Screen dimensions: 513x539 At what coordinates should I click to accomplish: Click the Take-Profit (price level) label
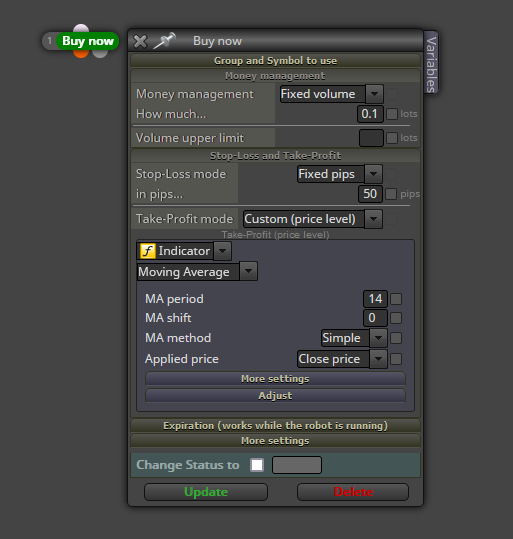click(275, 235)
